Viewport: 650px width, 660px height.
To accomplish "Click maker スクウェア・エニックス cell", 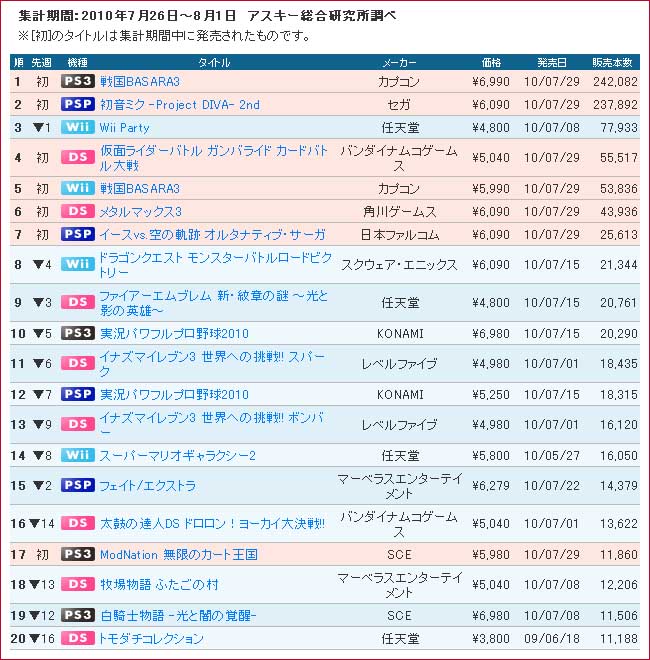I will click(399, 265).
